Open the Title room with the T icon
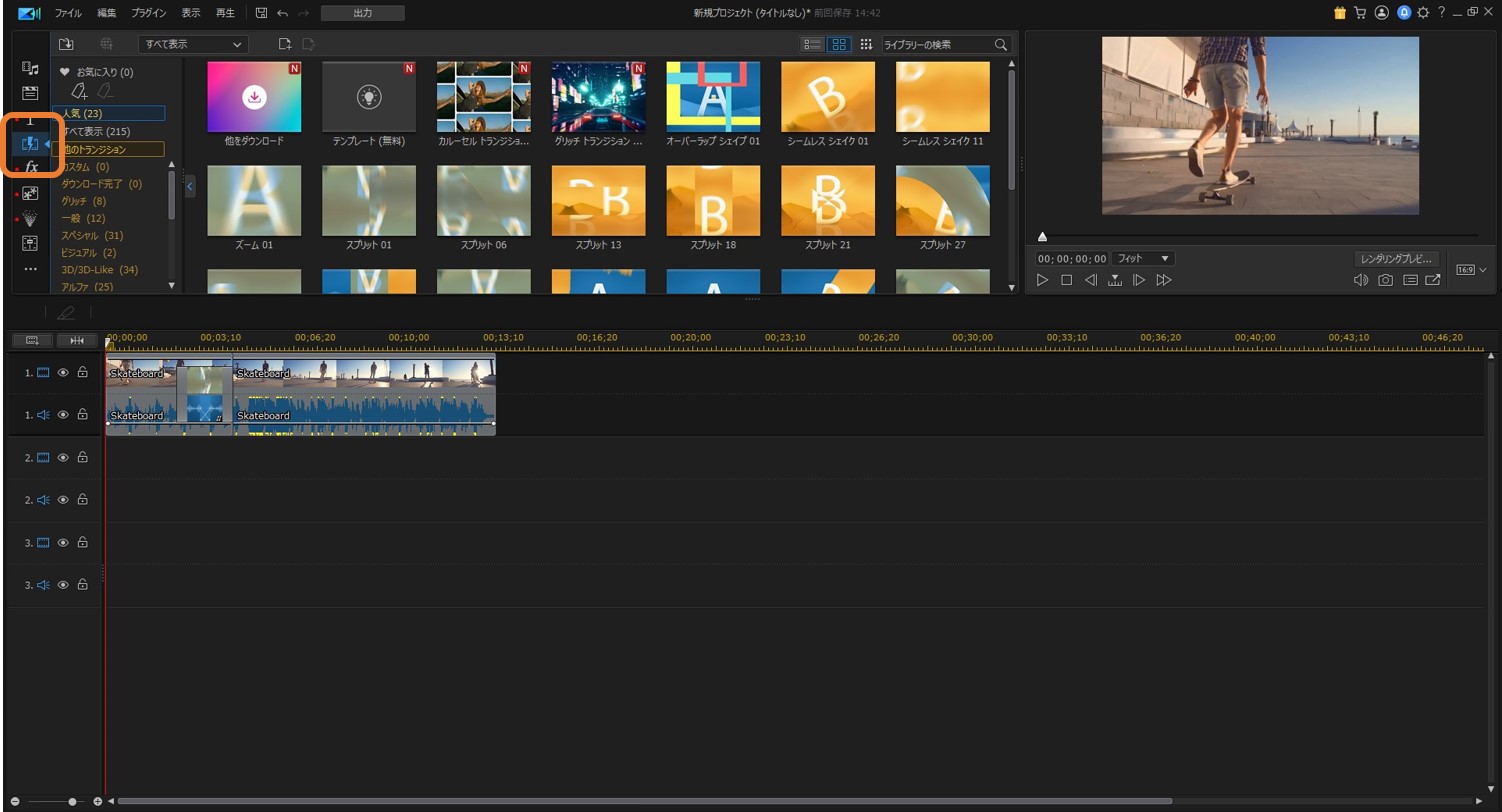The width and height of the screenshot is (1502, 812). tap(30, 120)
